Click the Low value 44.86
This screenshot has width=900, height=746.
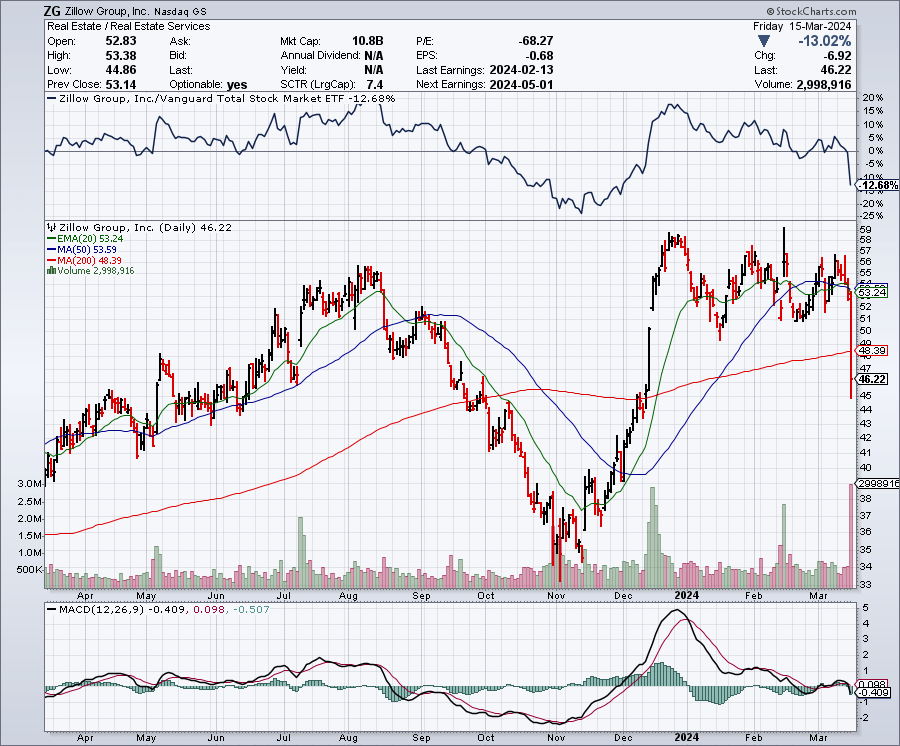pos(121,70)
